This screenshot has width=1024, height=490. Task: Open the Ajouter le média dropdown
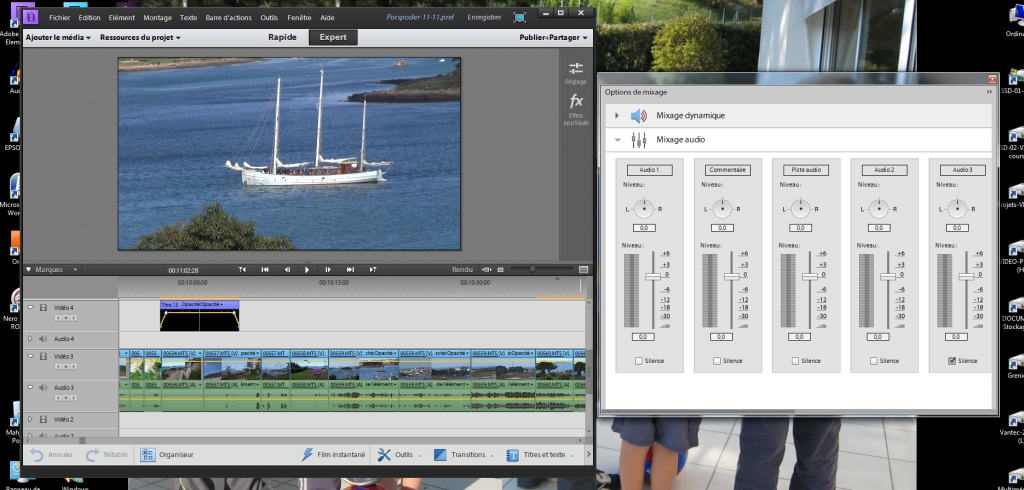(x=58, y=37)
